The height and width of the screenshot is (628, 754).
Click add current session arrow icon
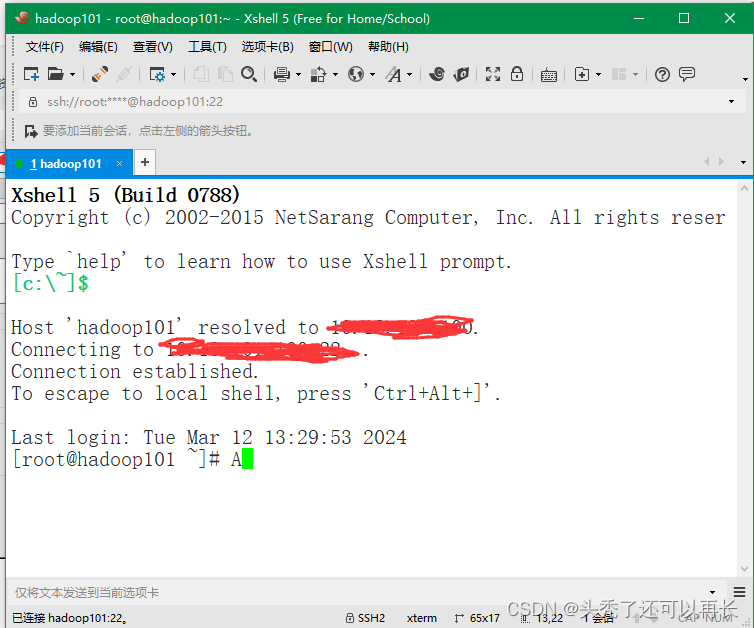coord(31,131)
